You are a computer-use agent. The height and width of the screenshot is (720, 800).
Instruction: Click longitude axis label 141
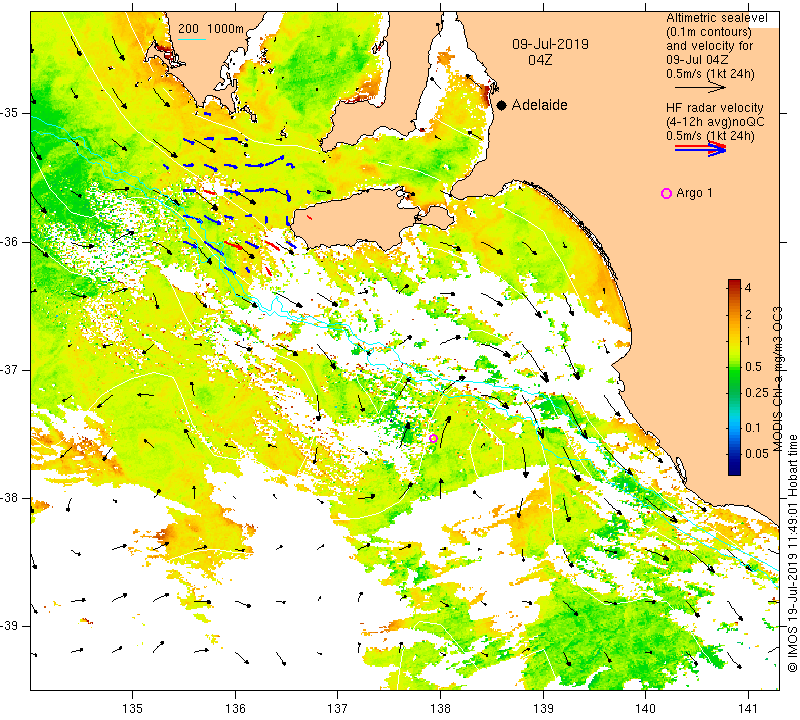[x=748, y=709]
